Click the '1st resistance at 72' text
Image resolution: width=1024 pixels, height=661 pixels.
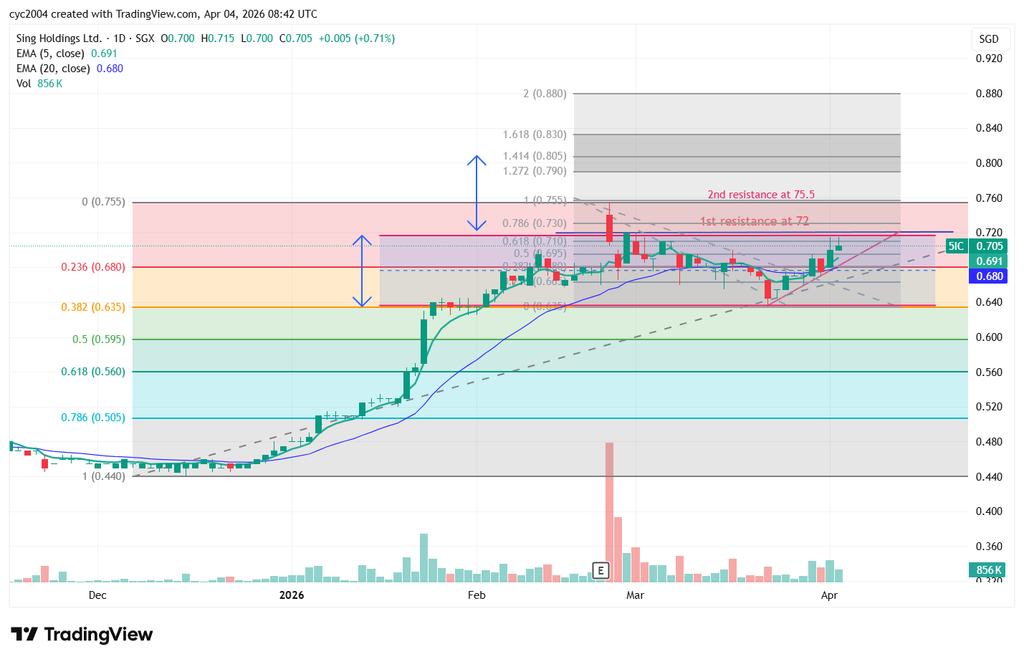tap(754, 221)
